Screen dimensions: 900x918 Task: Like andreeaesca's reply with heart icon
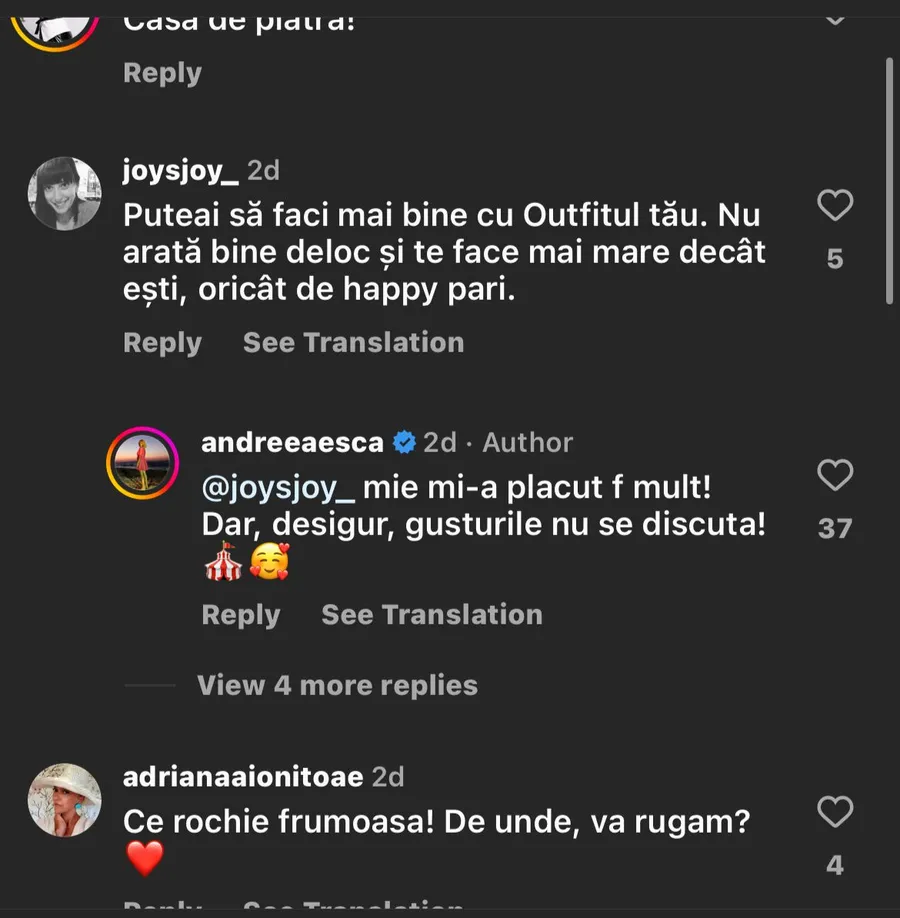click(835, 475)
